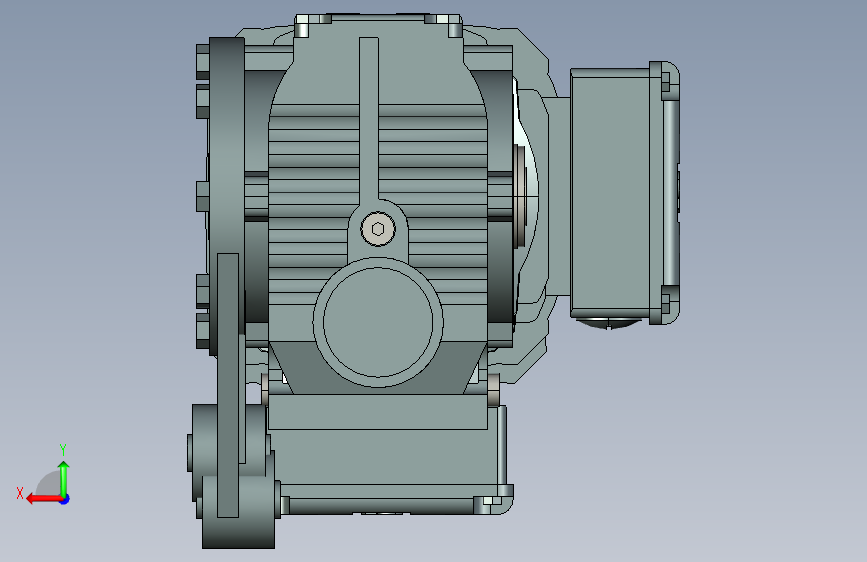Select the vertical rib above the hex screw

tap(369, 119)
